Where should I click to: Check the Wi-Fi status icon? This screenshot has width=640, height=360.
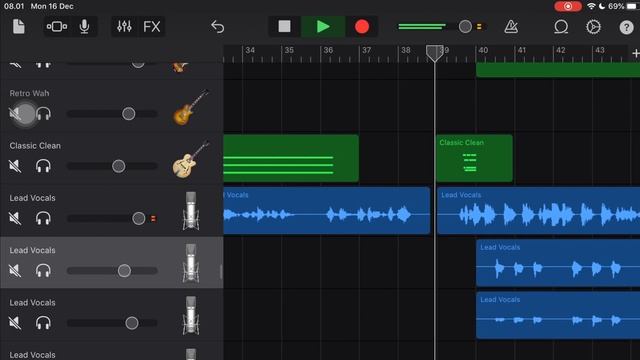591,7
